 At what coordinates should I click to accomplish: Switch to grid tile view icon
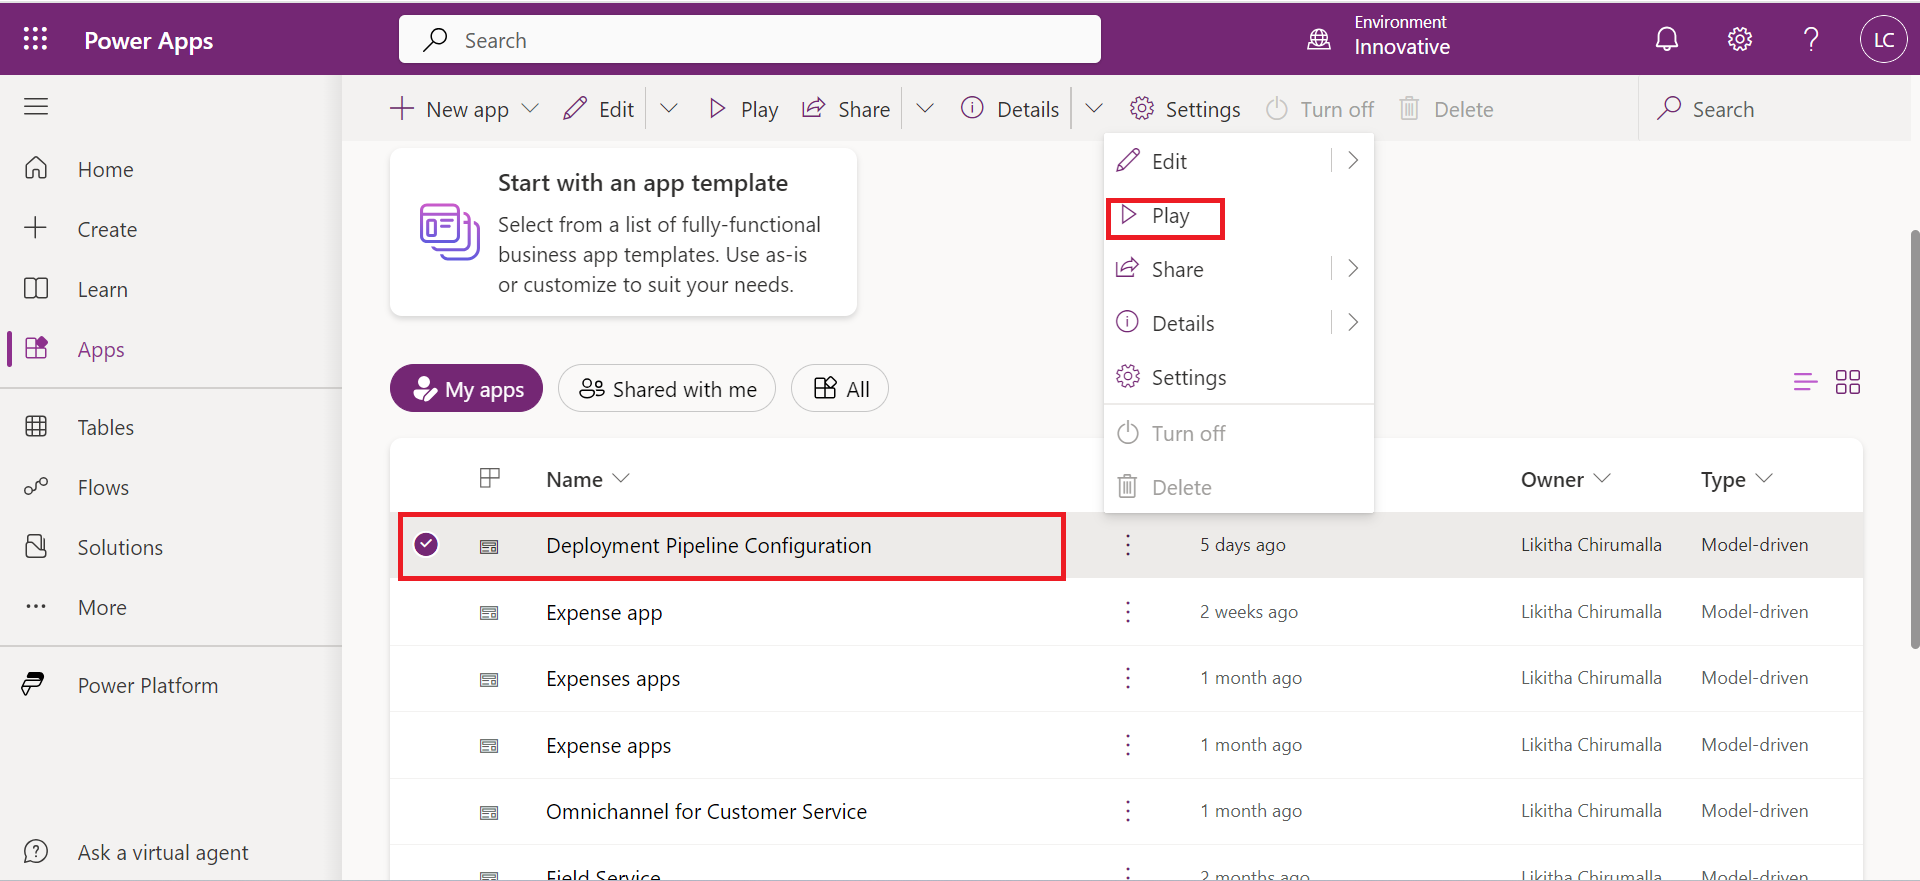click(x=1847, y=382)
